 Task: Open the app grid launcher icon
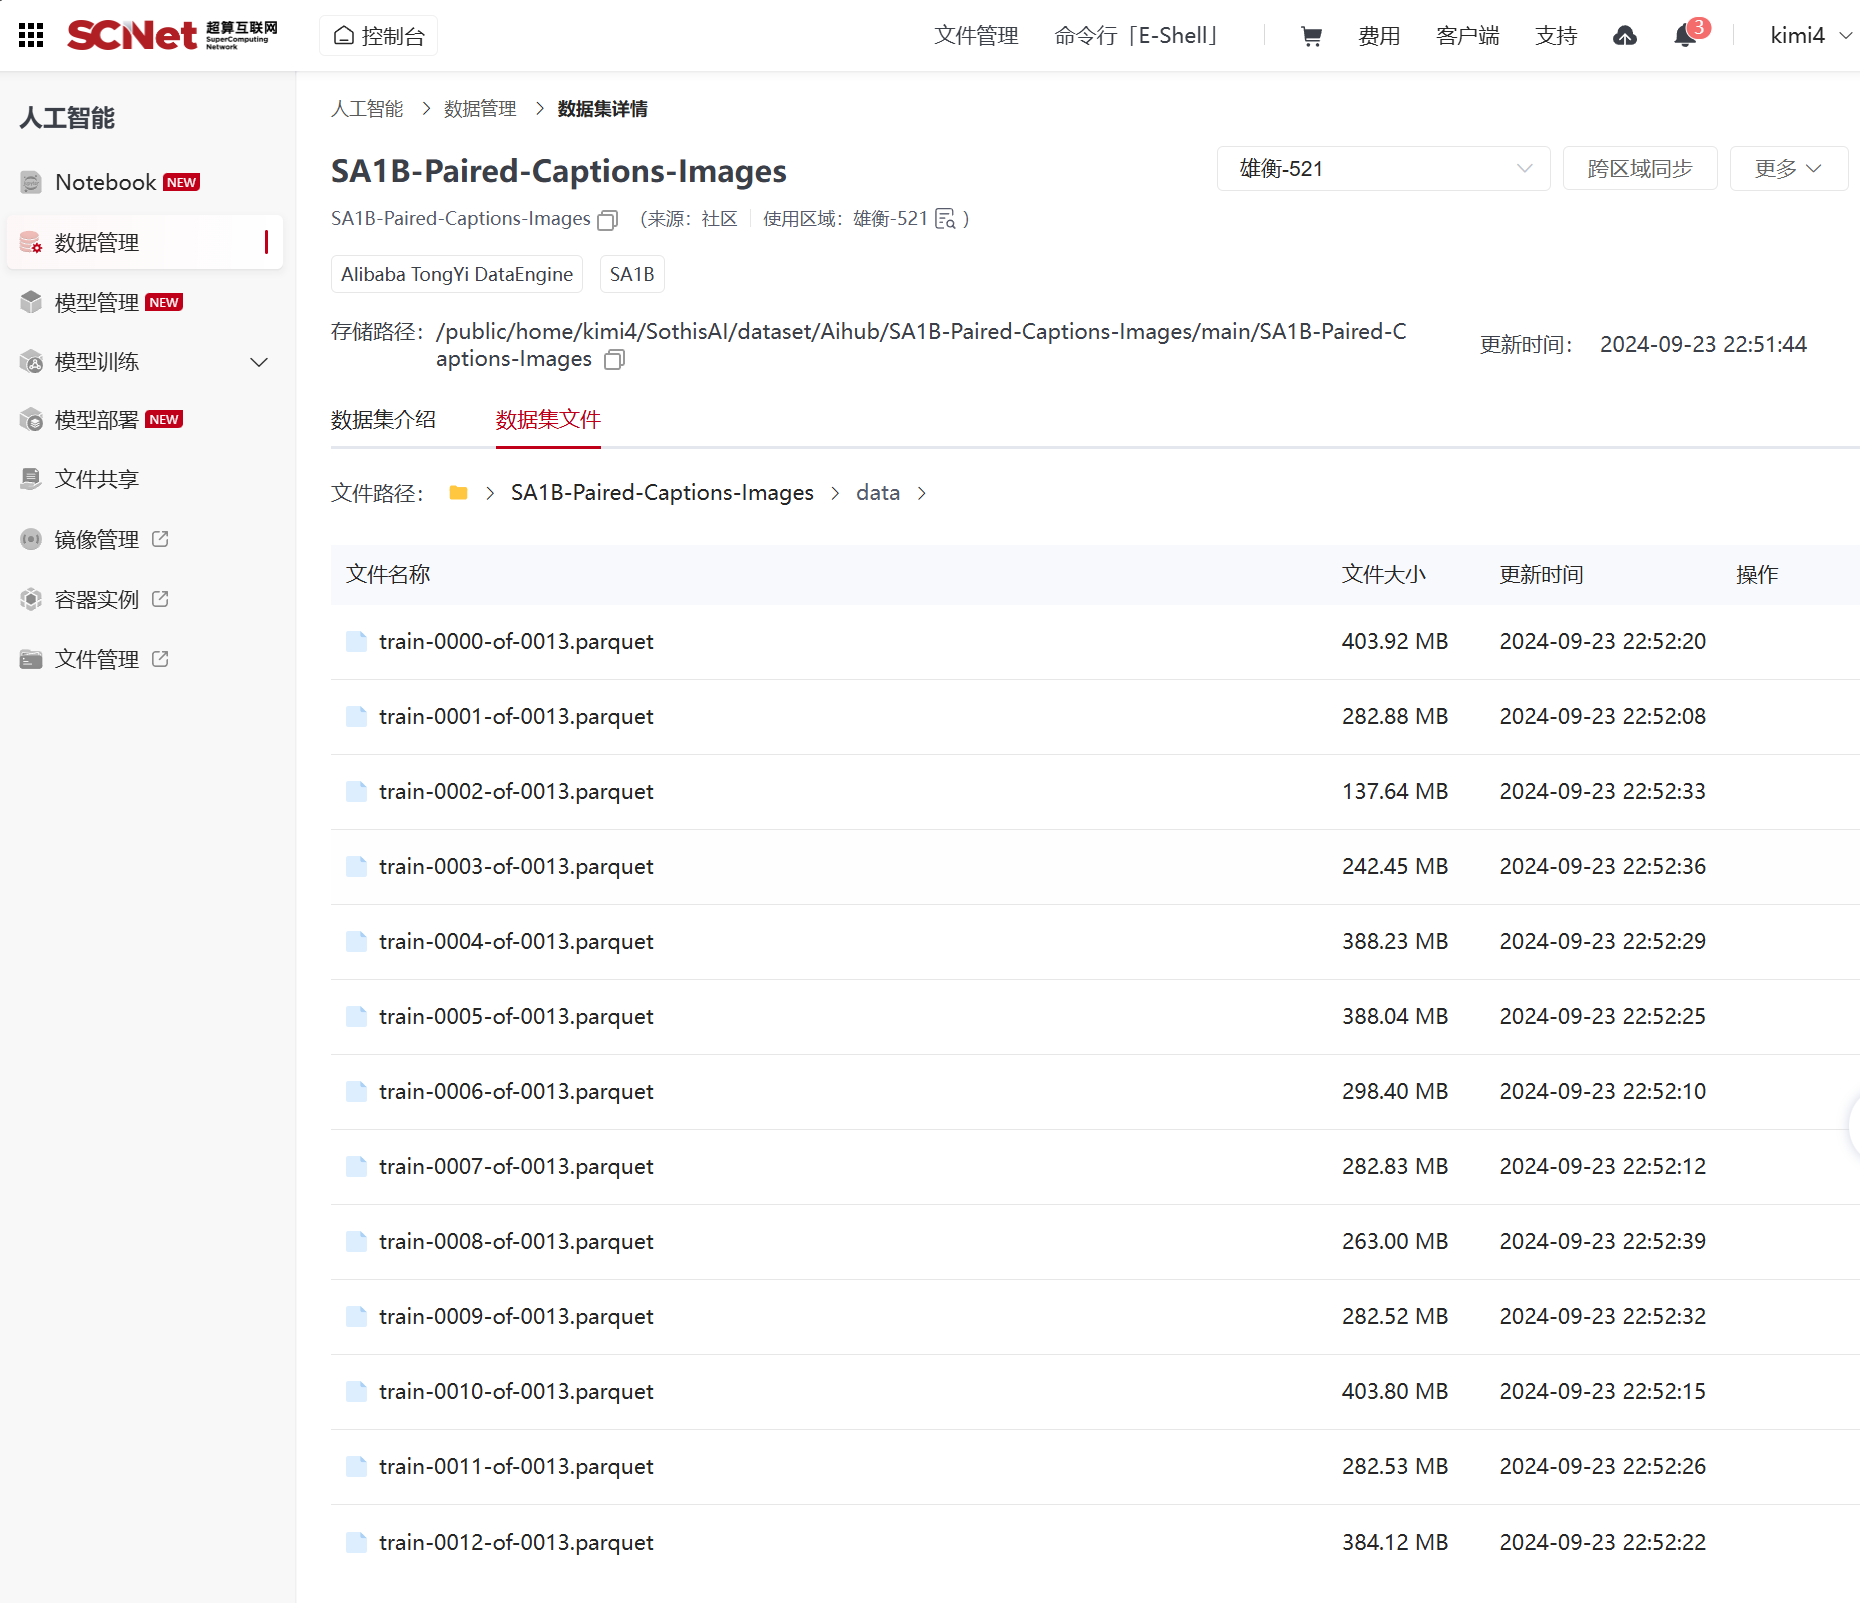click(31, 36)
